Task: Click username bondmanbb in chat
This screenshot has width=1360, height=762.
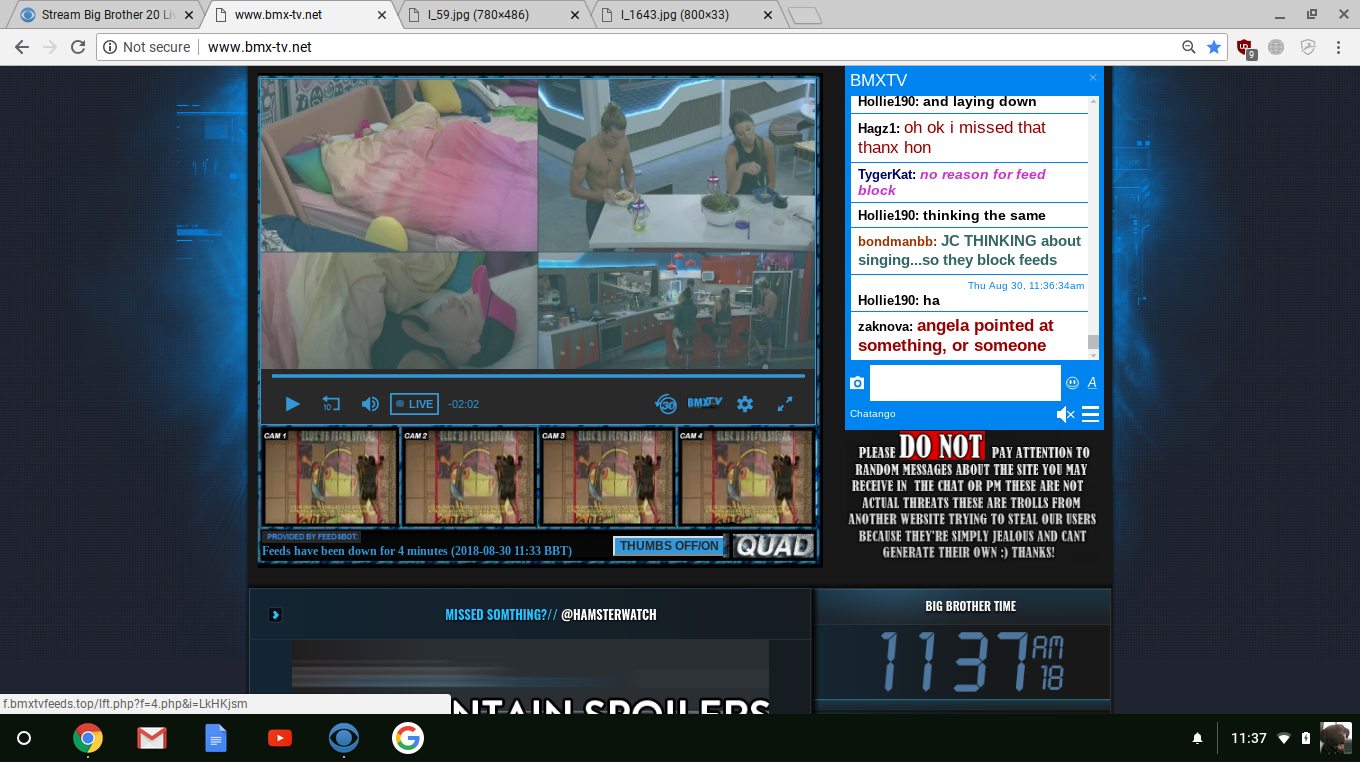Action: 897,242
